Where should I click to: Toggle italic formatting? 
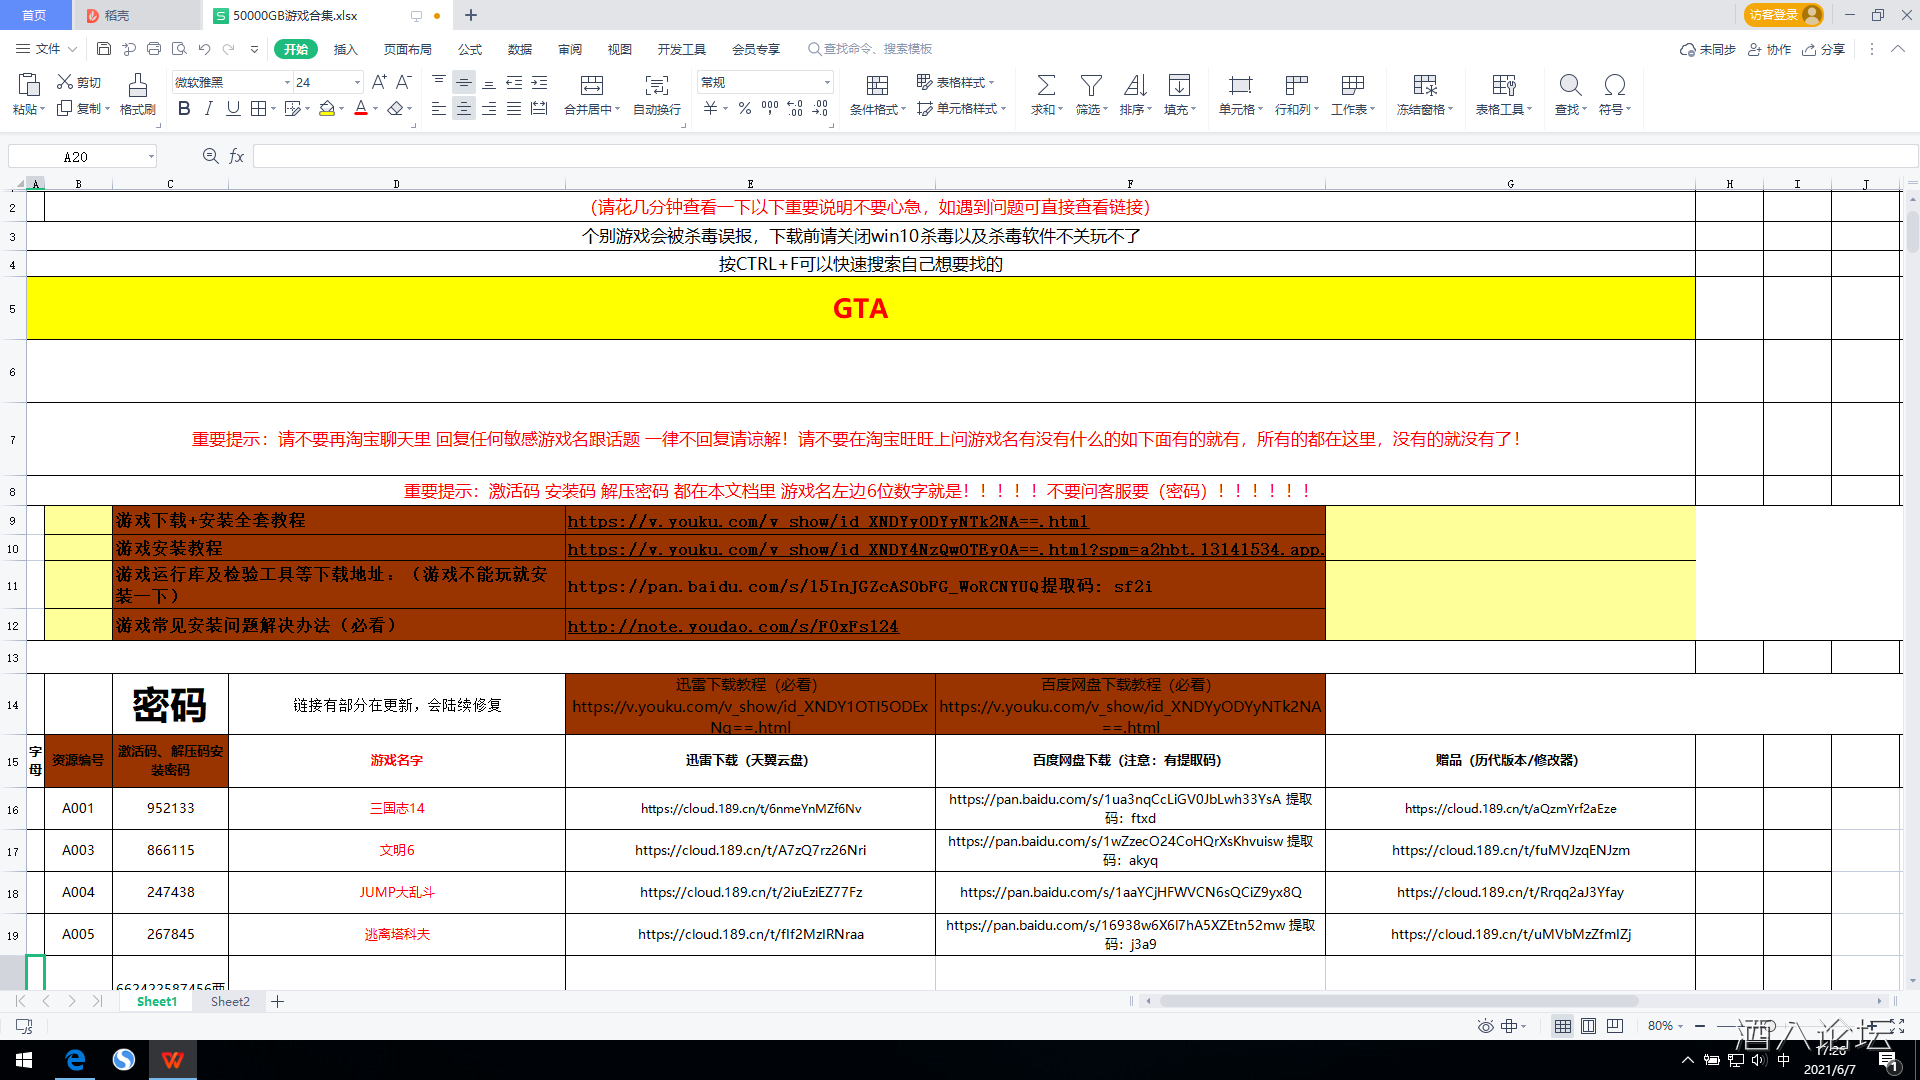coord(208,109)
